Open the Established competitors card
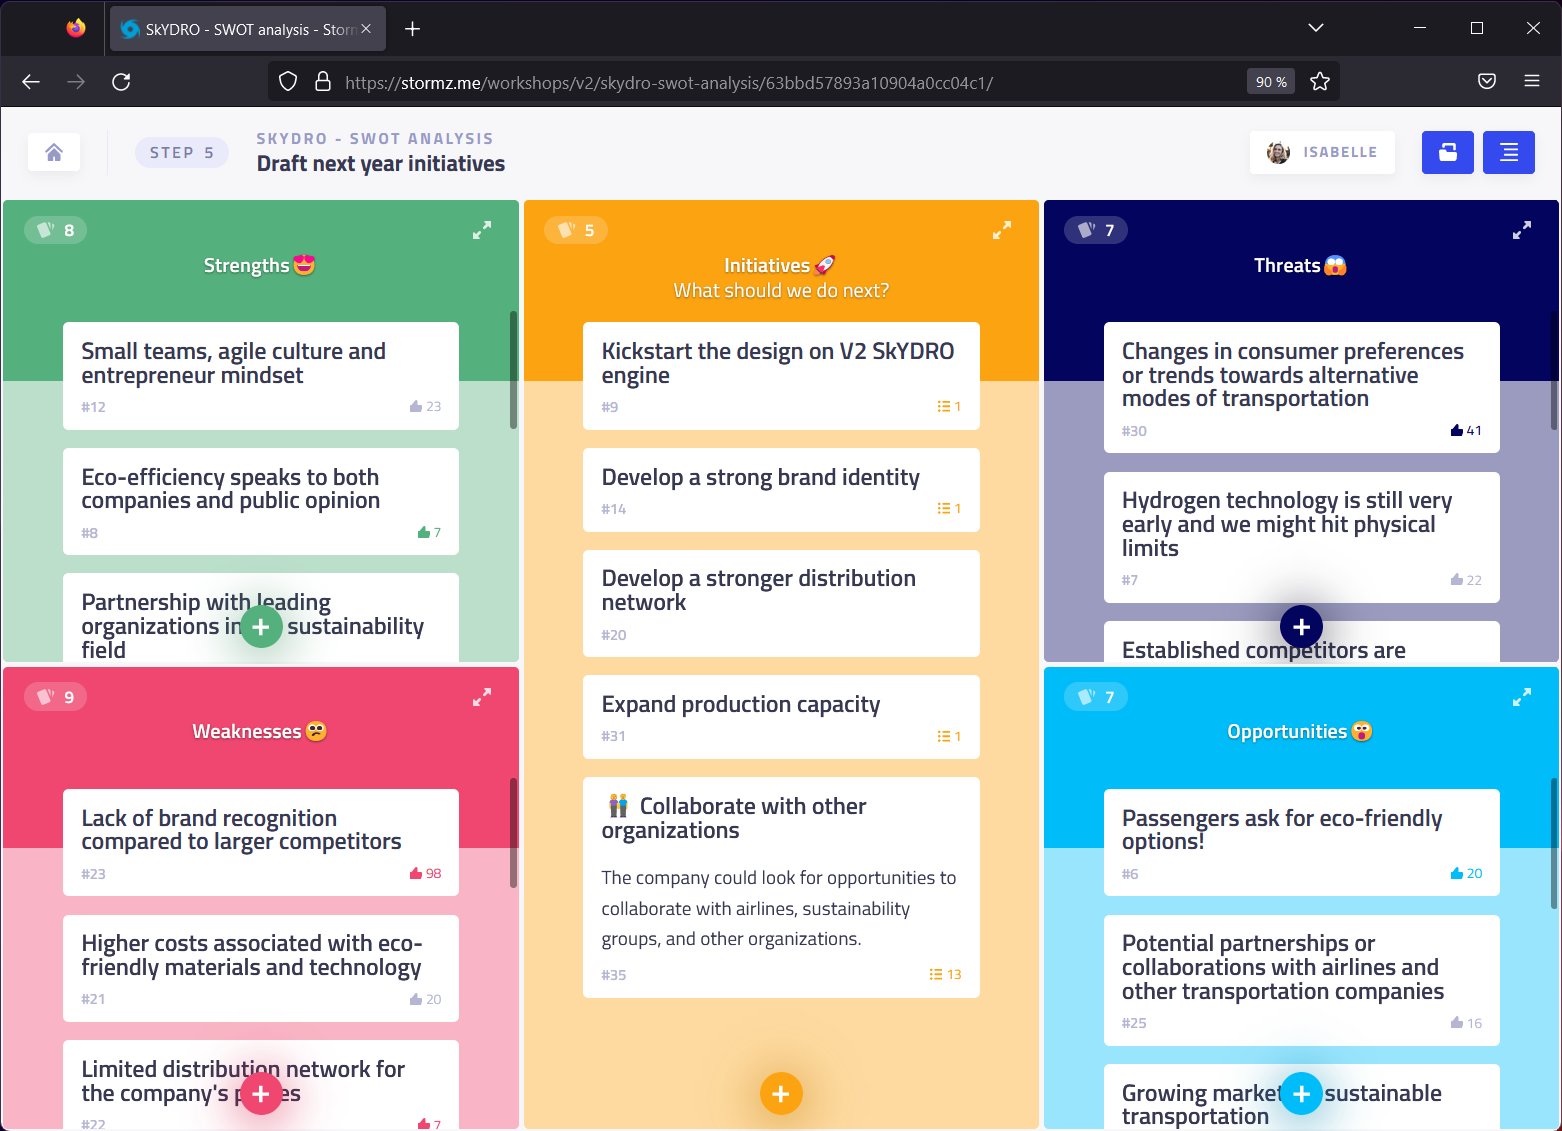The image size is (1562, 1131). [x=1301, y=642]
